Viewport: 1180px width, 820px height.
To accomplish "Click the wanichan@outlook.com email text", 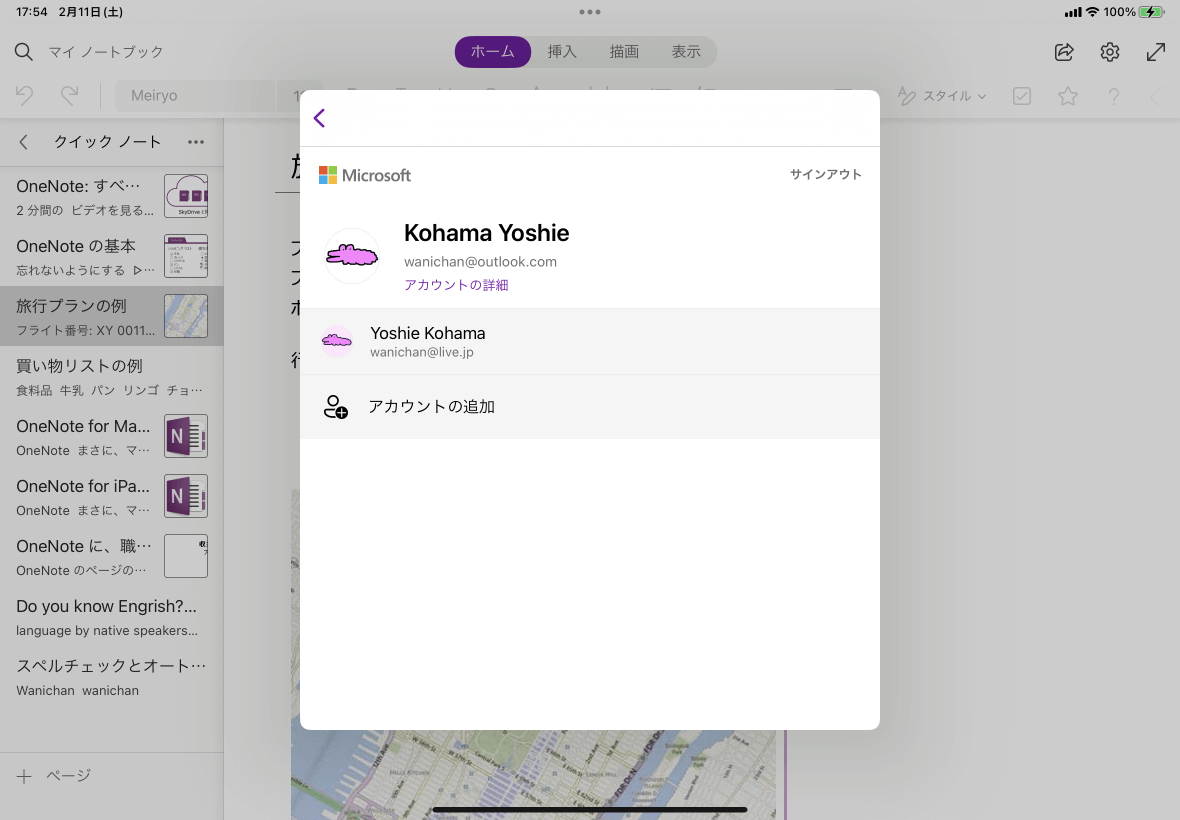I will [x=480, y=262].
